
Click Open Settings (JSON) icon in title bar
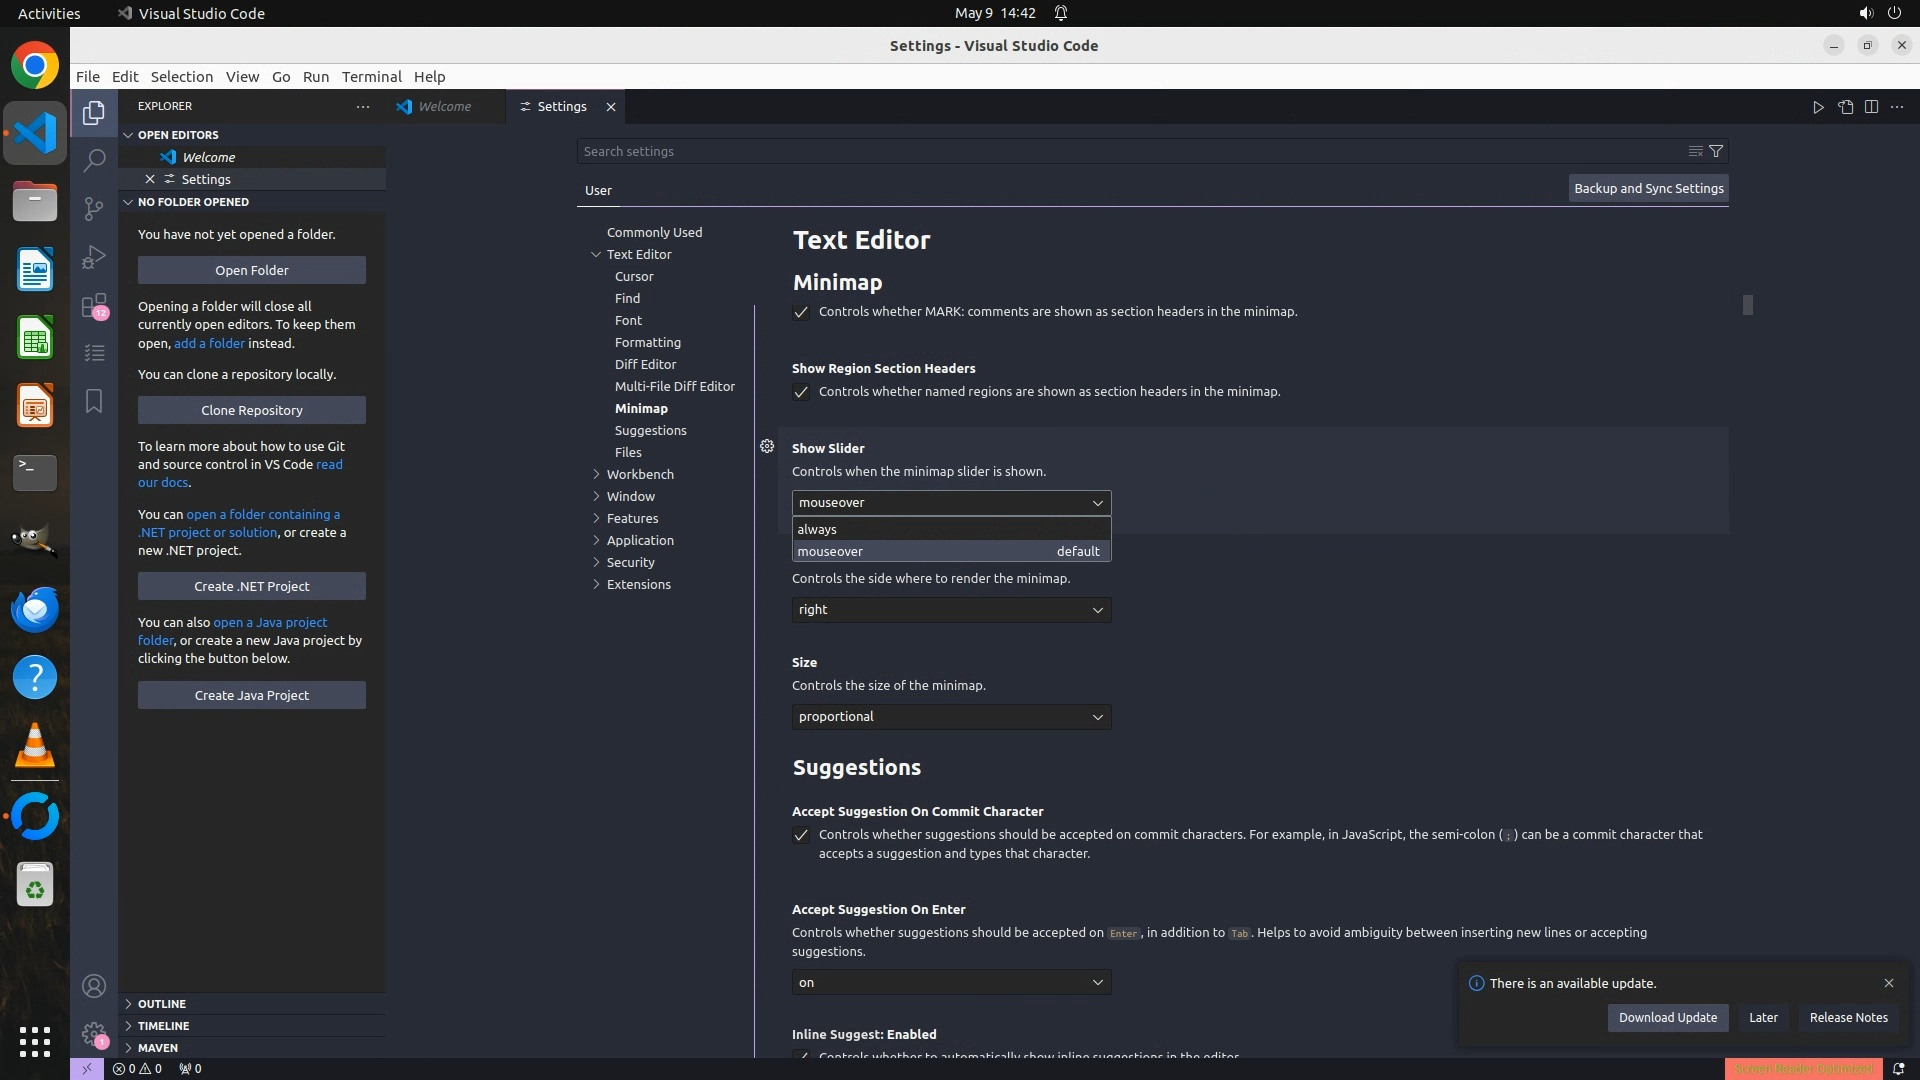point(1845,107)
